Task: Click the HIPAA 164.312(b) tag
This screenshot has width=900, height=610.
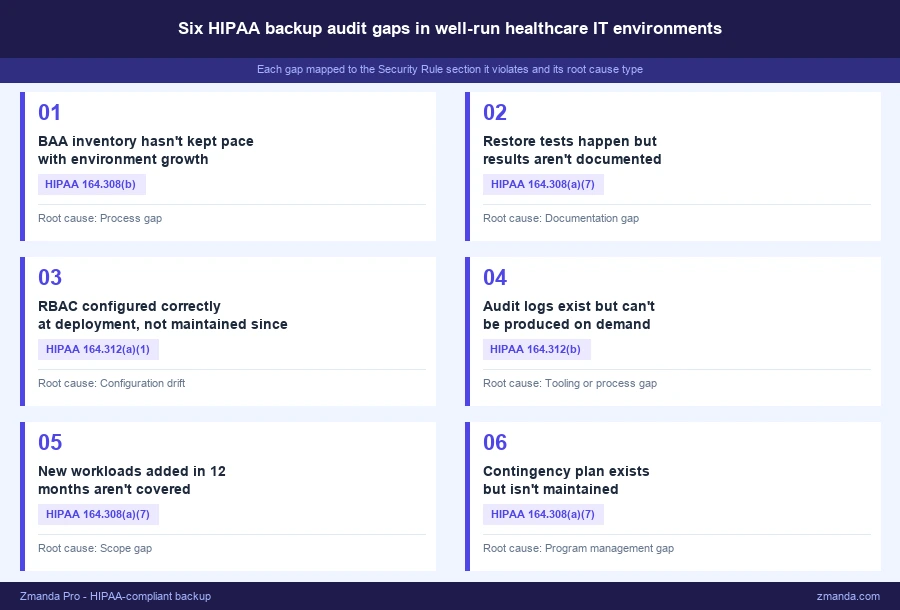Action: 537,349
